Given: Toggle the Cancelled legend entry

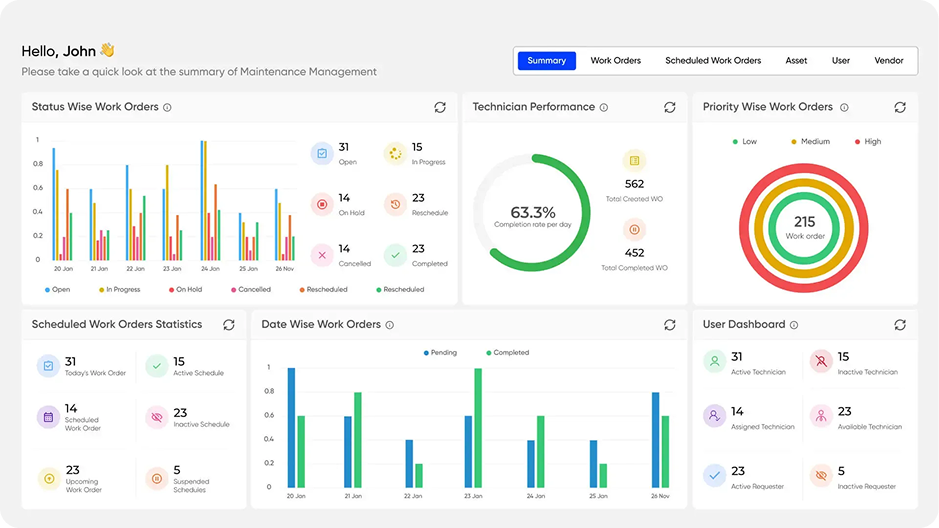Looking at the screenshot, I should click(x=251, y=290).
